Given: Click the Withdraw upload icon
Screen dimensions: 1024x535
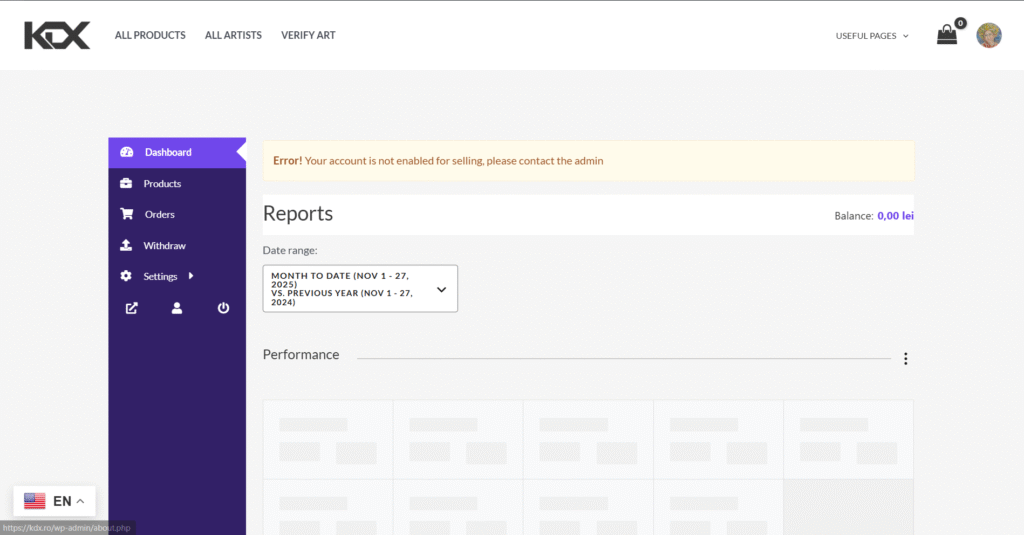Looking at the screenshot, I should pos(126,246).
